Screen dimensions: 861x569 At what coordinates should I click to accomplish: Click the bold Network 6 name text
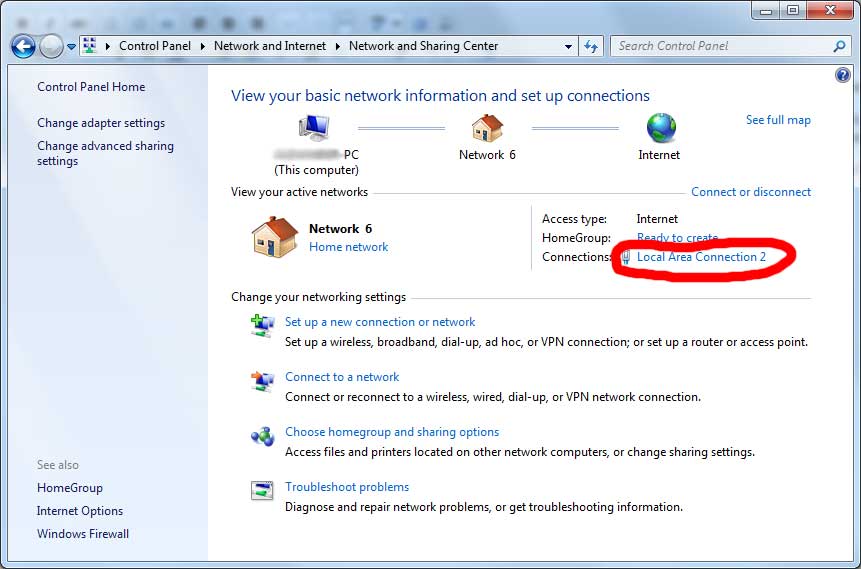[340, 228]
